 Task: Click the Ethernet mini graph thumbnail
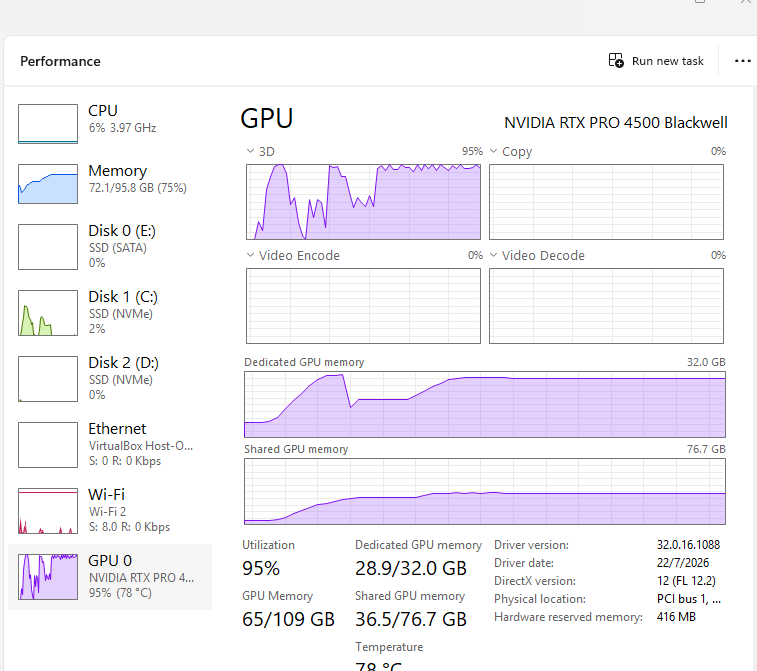point(48,445)
